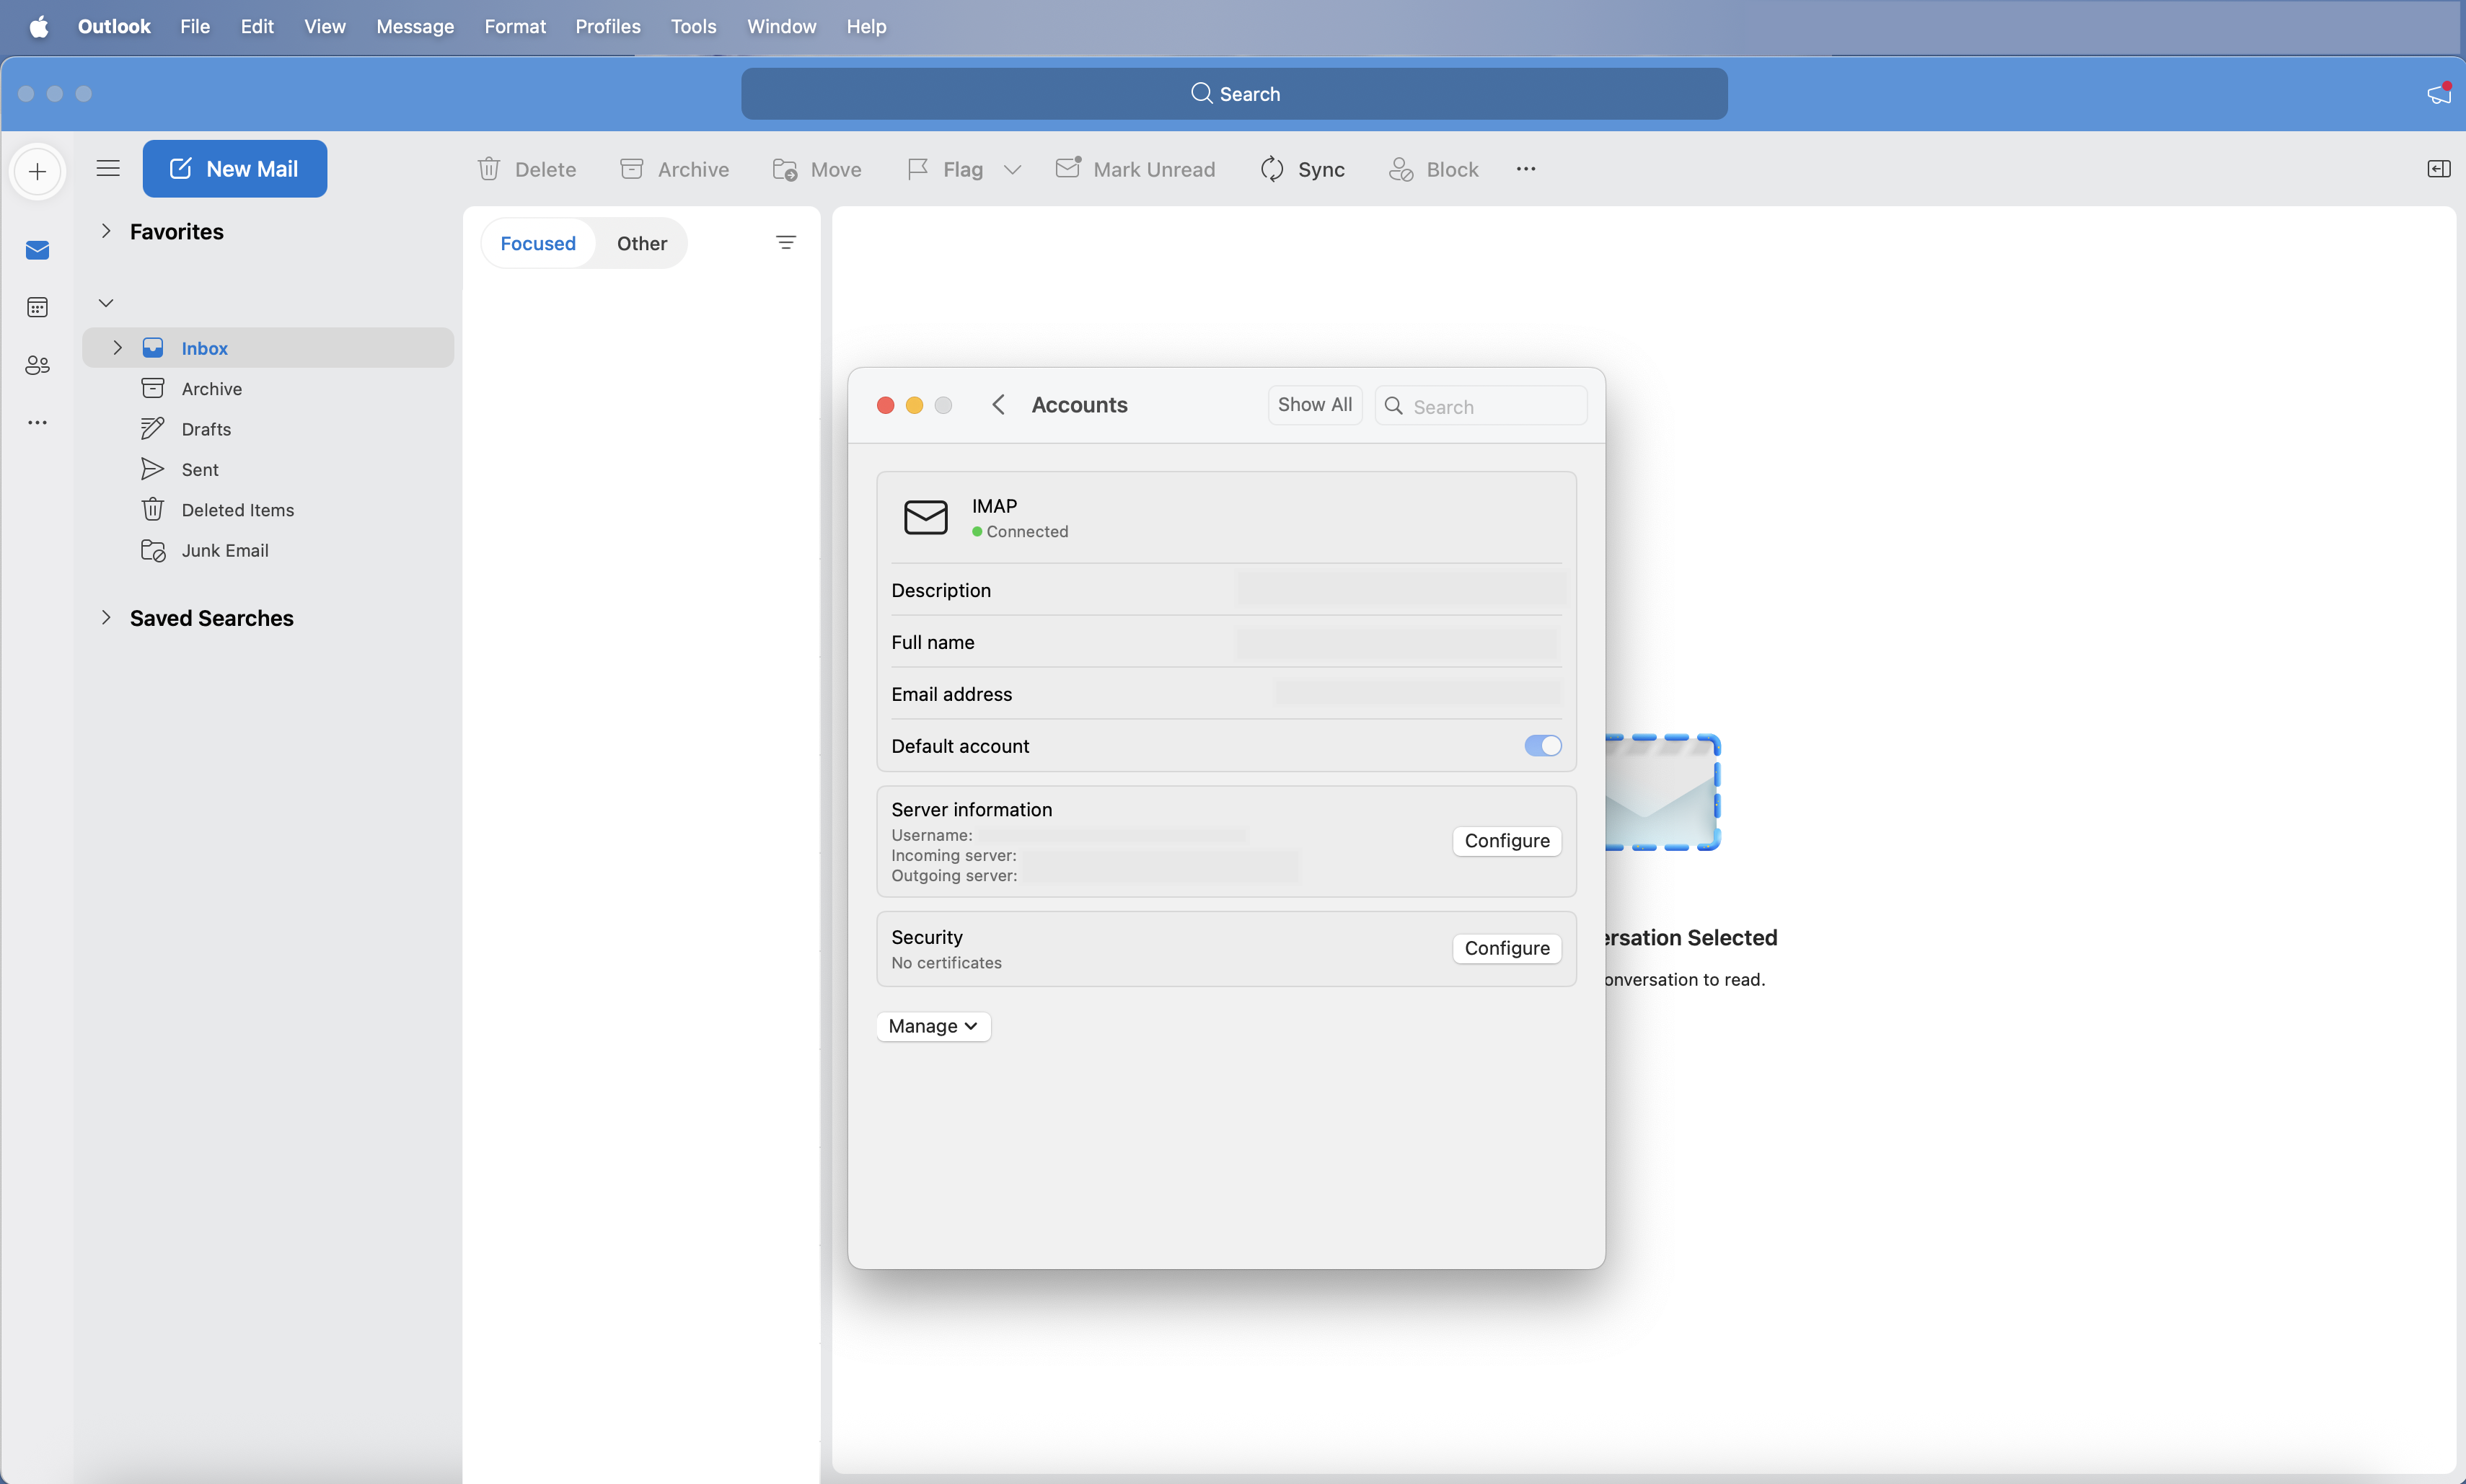Open the Help menu

866,26
